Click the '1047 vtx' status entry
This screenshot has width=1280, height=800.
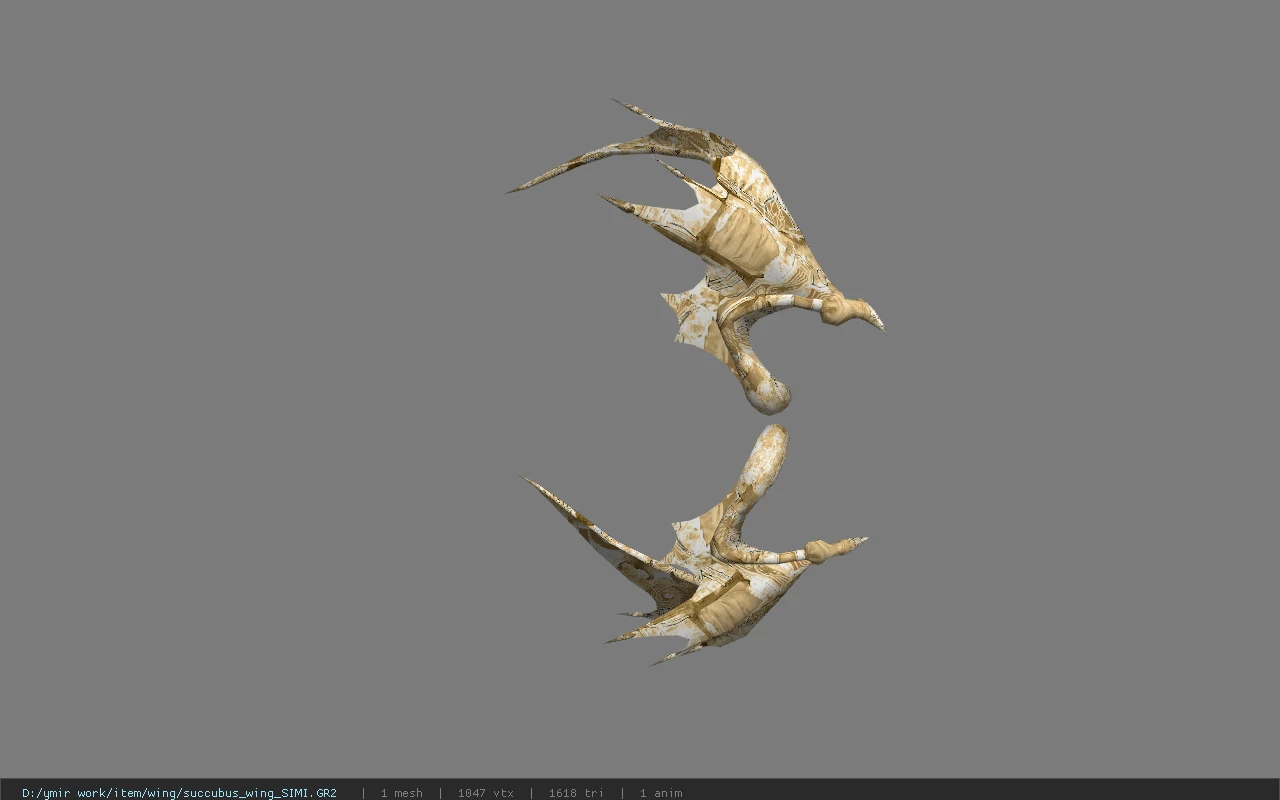(x=486, y=793)
